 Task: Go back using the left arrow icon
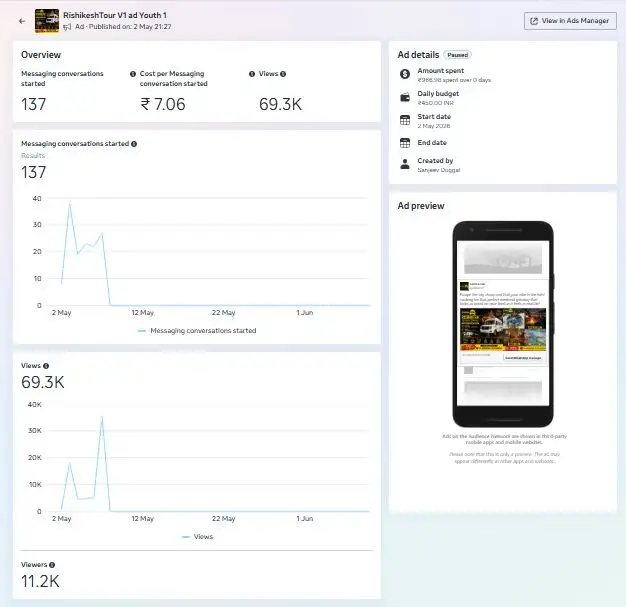click(22, 21)
